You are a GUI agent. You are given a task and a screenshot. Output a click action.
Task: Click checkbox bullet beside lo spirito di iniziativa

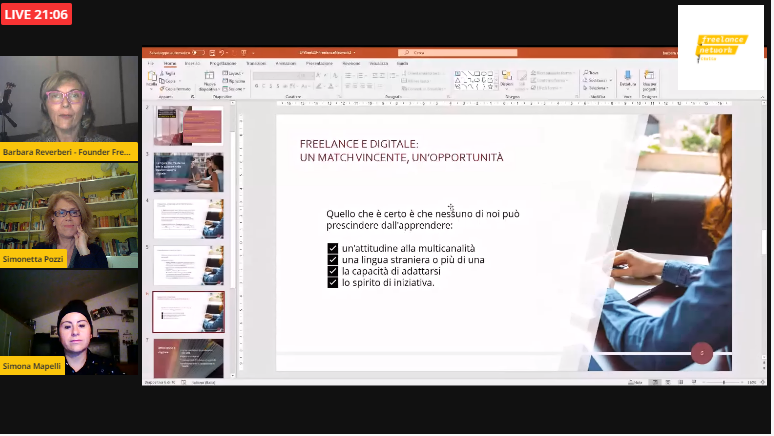coord(332,282)
